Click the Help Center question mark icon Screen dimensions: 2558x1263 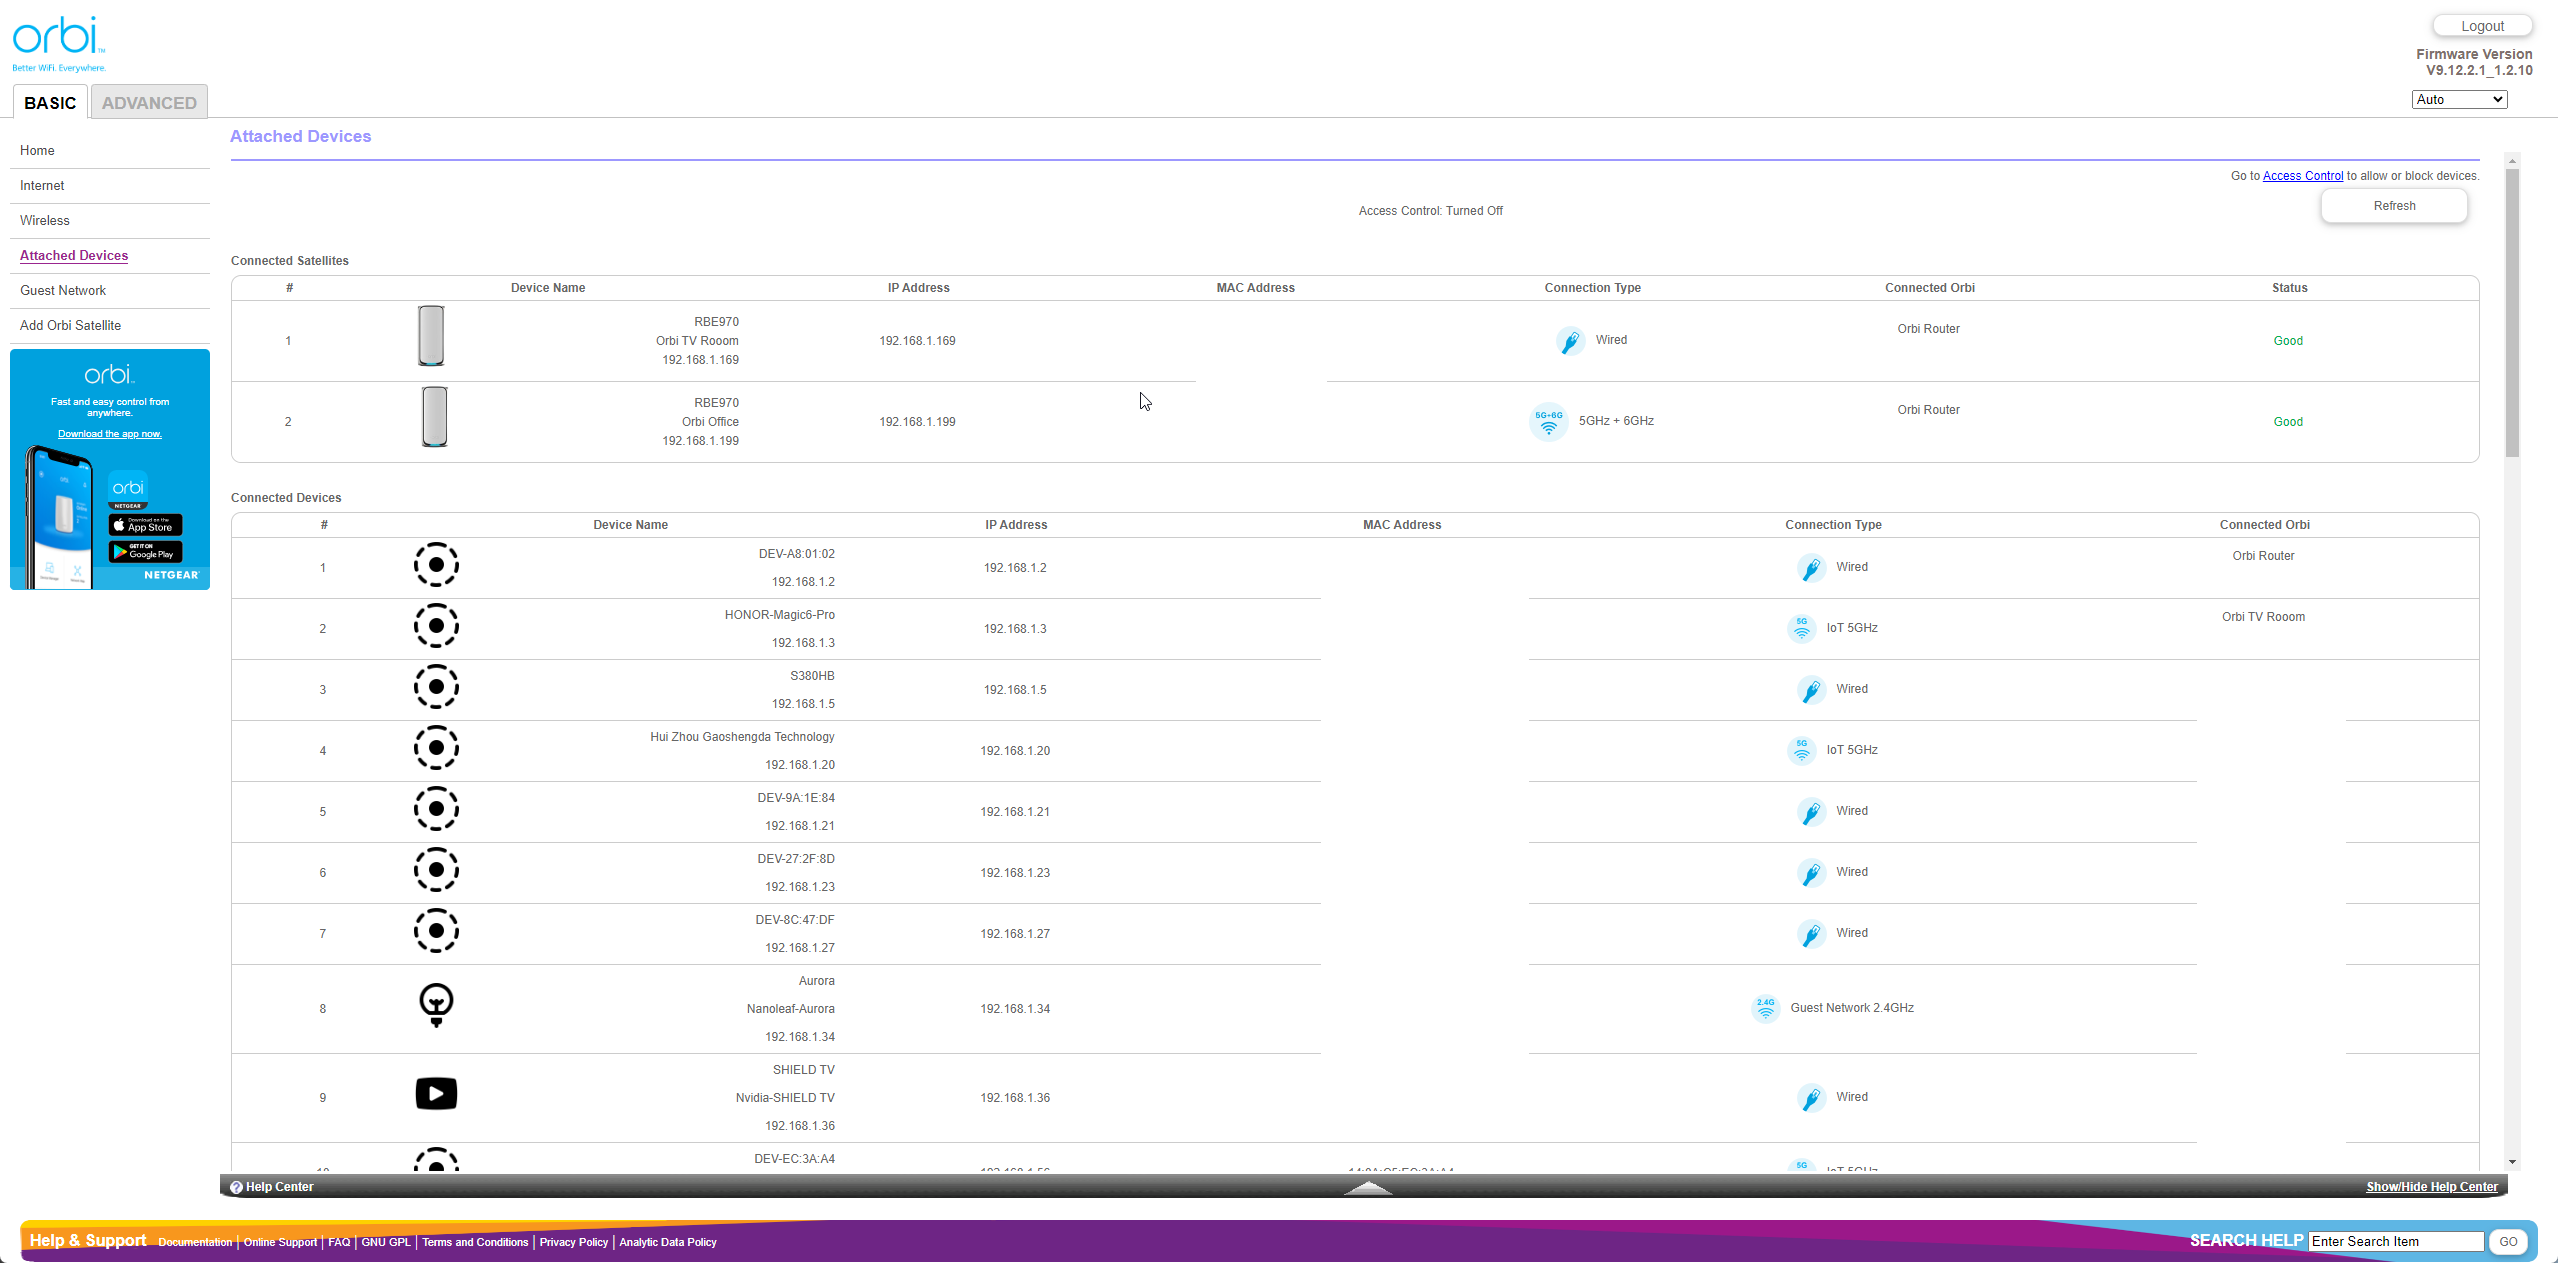coord(236,1187)
